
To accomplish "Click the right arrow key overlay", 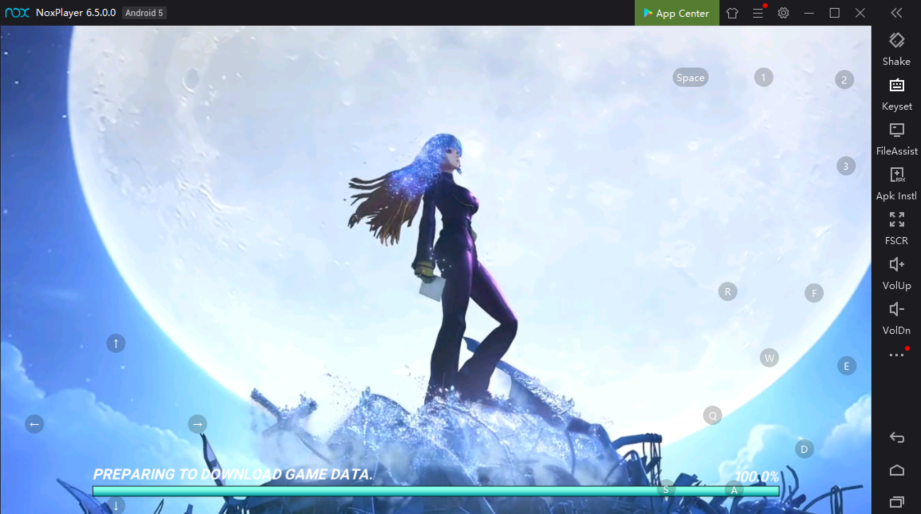I will [197, 424].
